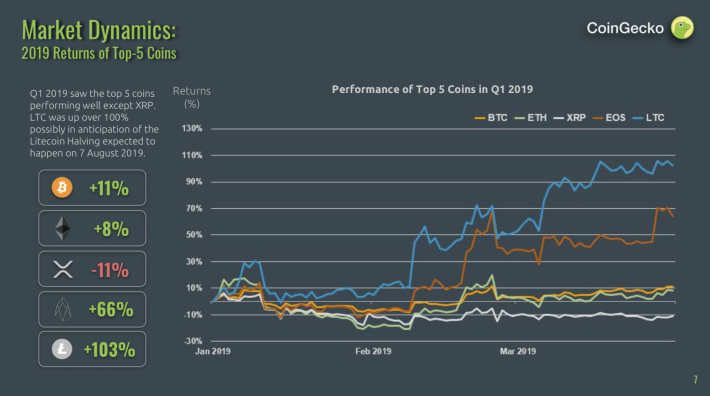Click the Ethereum diamond icon
Screen dimensions: 710x396
tap(62, 228)
